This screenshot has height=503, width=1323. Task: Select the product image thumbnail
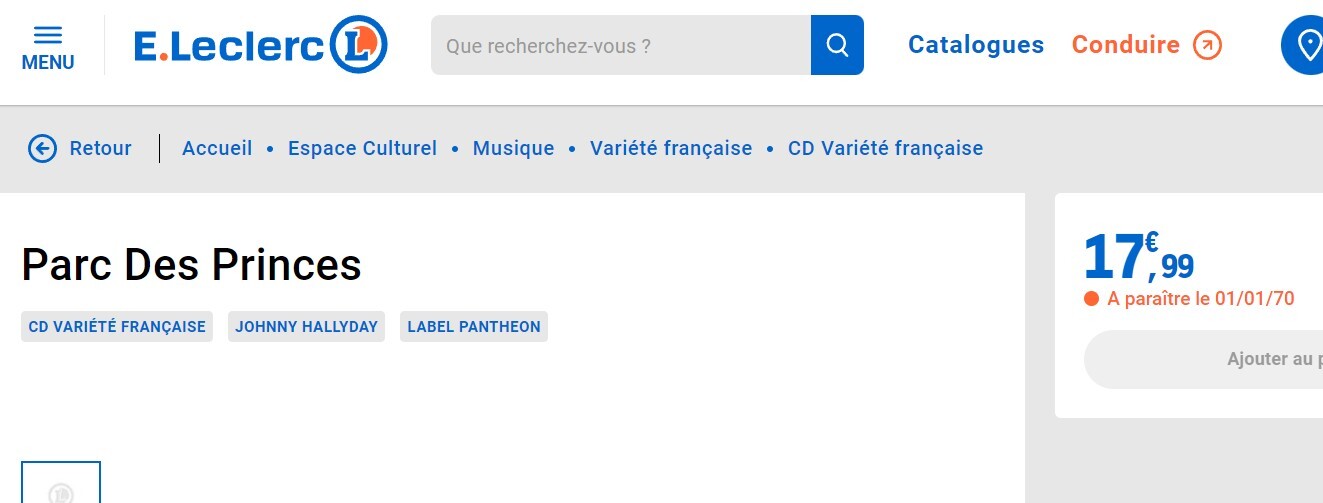click(61, 484)
